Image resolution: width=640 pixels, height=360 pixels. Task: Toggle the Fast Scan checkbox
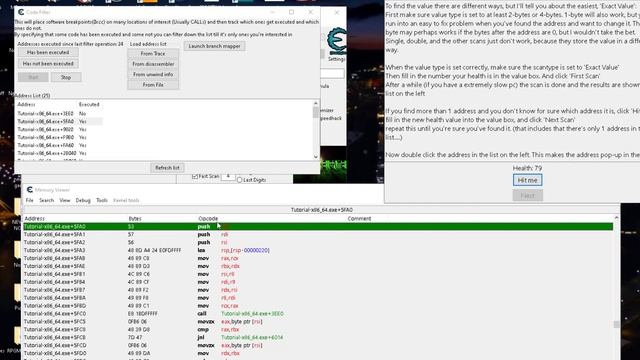[x=195, y=176]
